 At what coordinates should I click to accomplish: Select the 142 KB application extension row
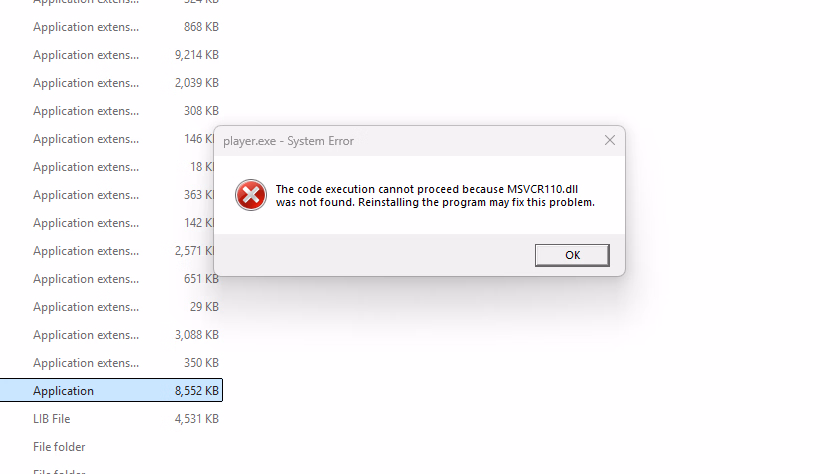click(107, 223)
